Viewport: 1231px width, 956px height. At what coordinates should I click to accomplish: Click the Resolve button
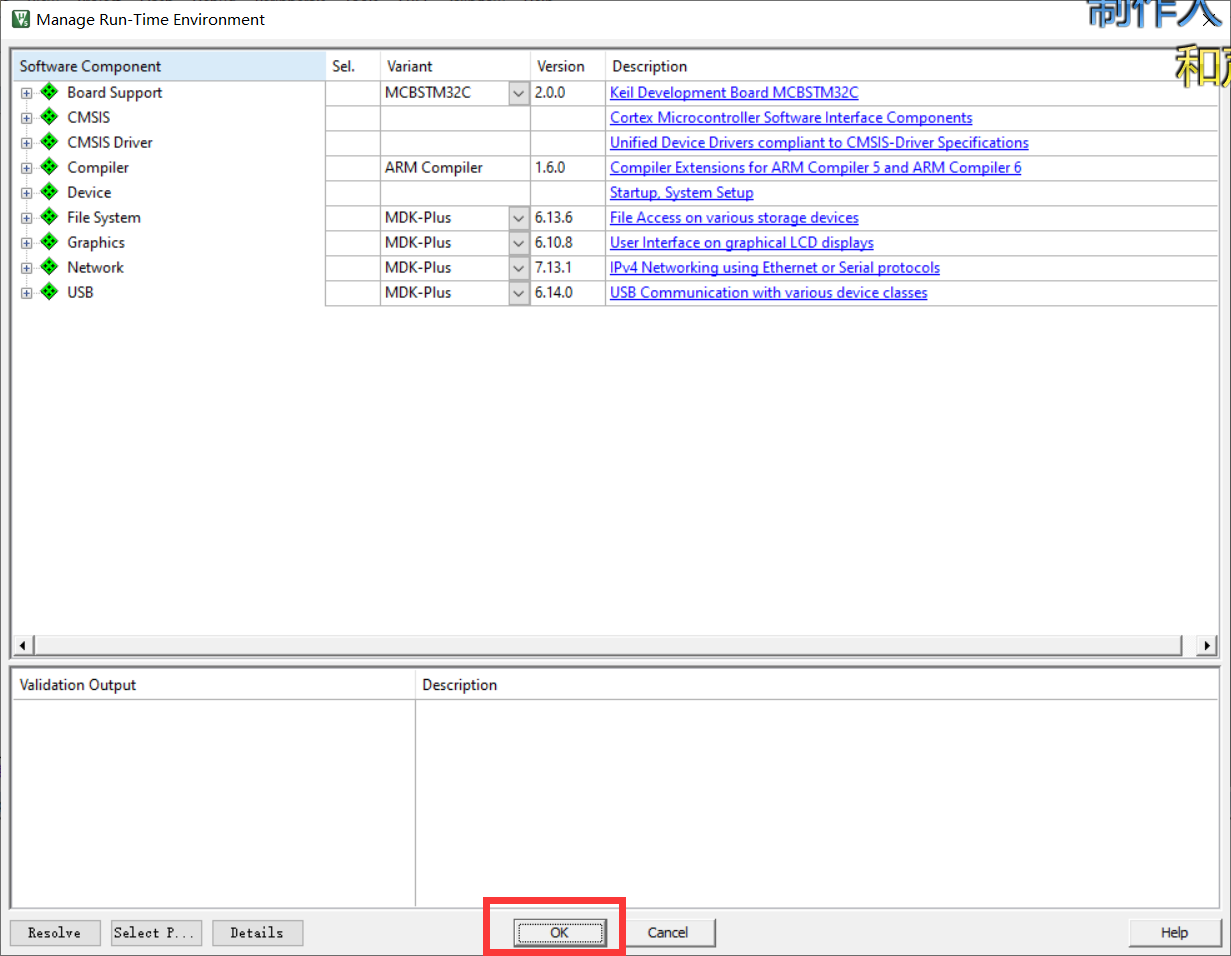(x=55, y=932)
